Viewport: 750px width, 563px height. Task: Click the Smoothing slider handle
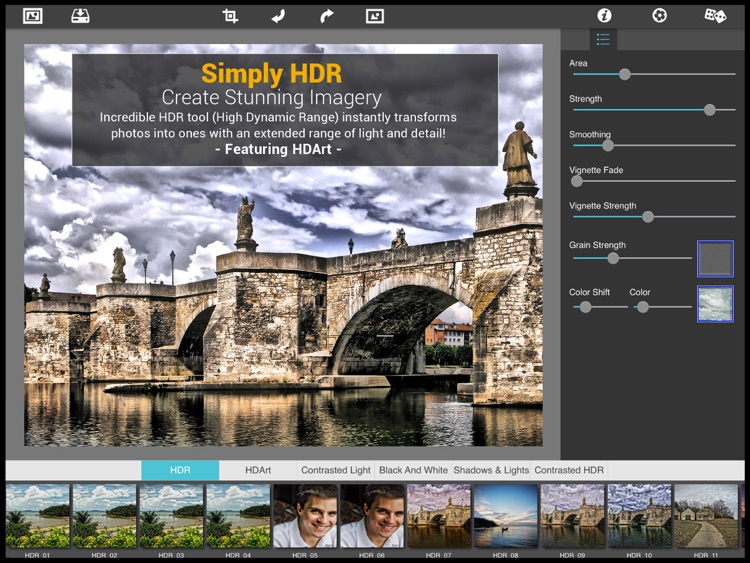[608, 145]
